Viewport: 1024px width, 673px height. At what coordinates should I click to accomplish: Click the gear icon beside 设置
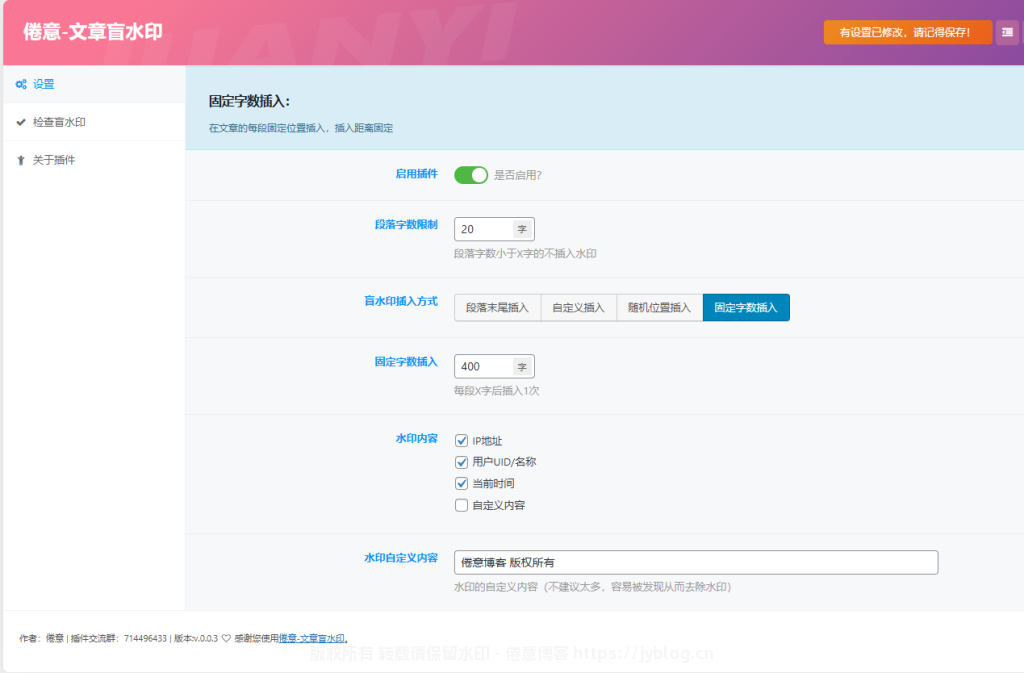21,84
